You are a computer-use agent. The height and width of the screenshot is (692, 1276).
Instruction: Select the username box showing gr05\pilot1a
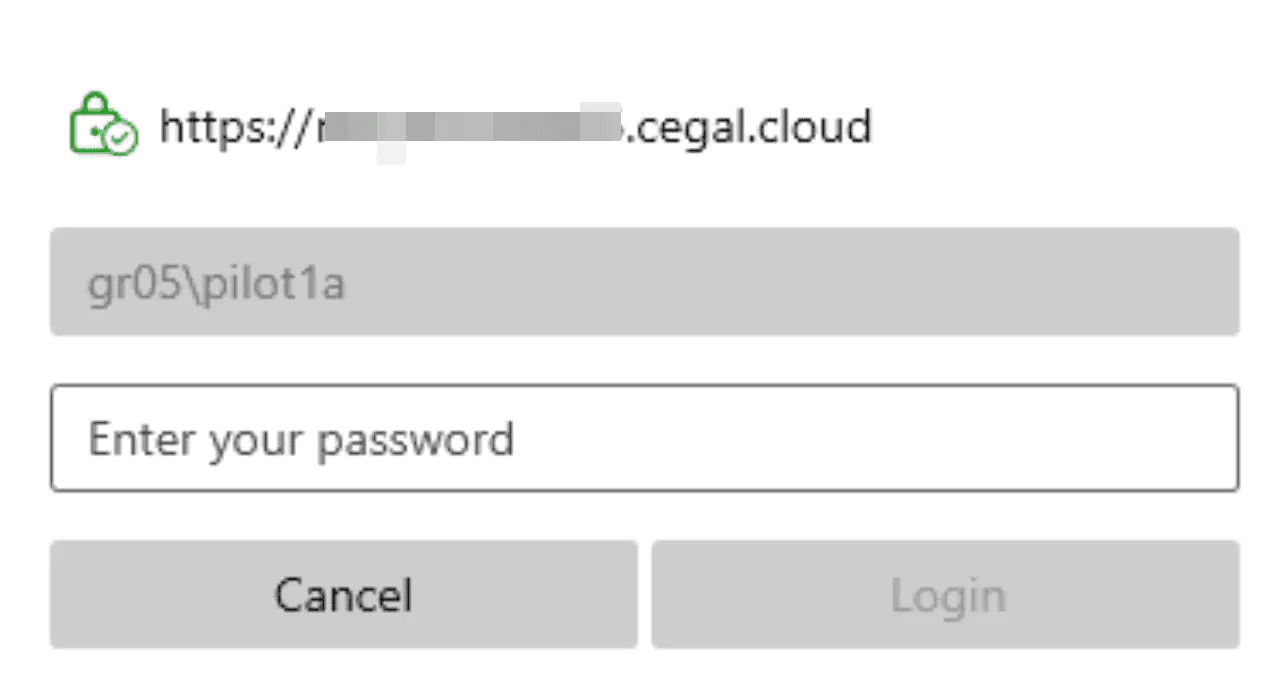point(644,282)
